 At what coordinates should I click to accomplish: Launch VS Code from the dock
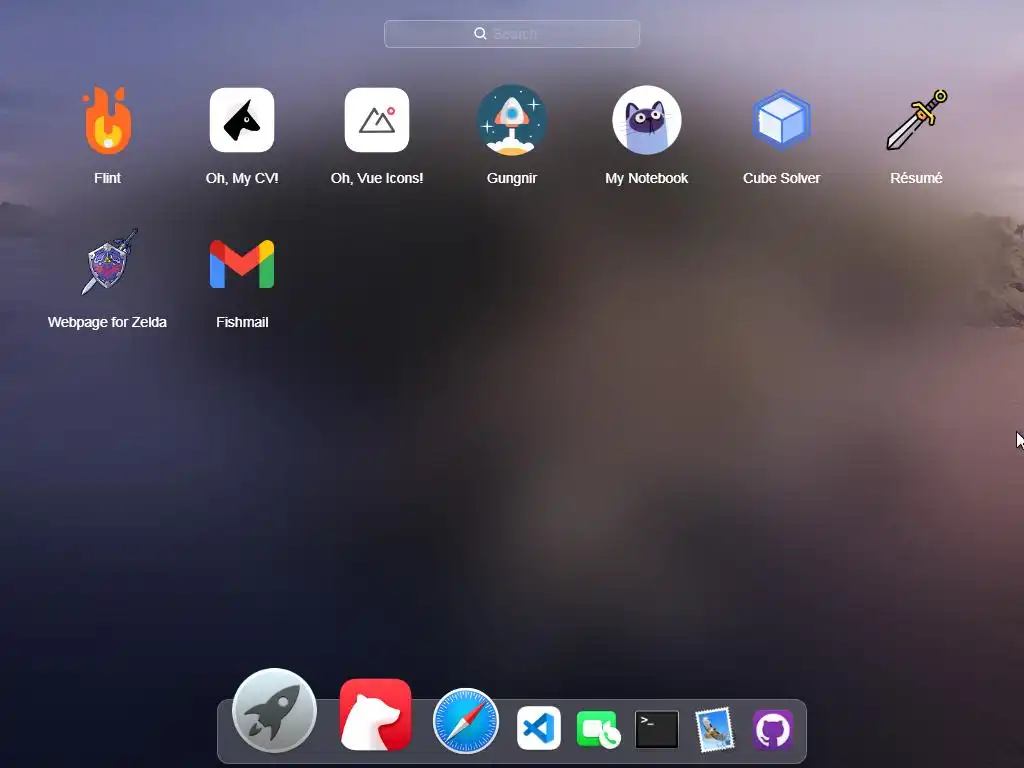tap(539, 728)
